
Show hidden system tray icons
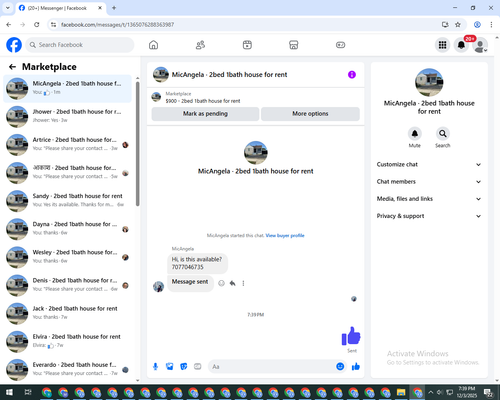click(x=430, y=392)
